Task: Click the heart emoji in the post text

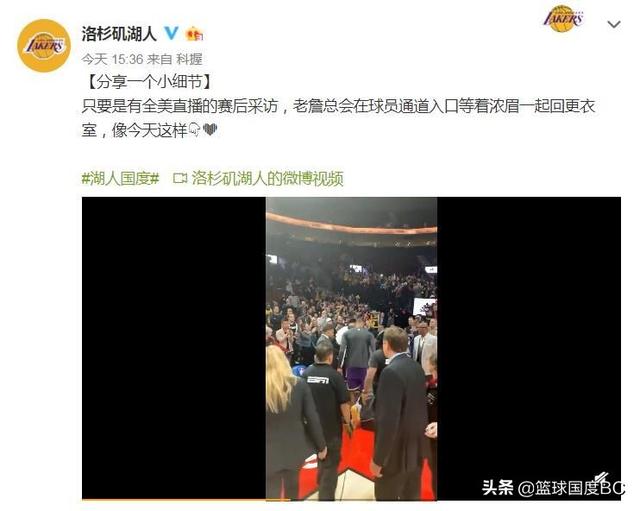Action: (x=210, y=130)
